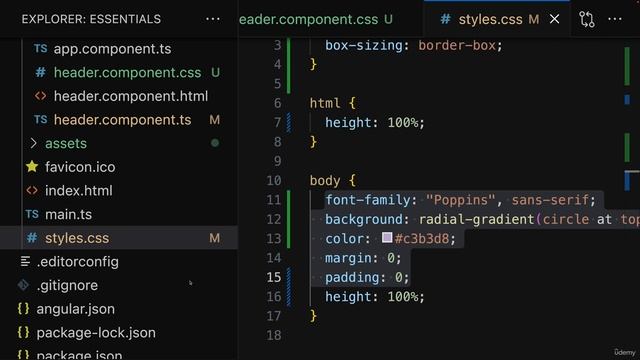Click 'padding' property on line 15
Image resolution: width=640 pixels, height=360 pixels.
click(353, 278)
